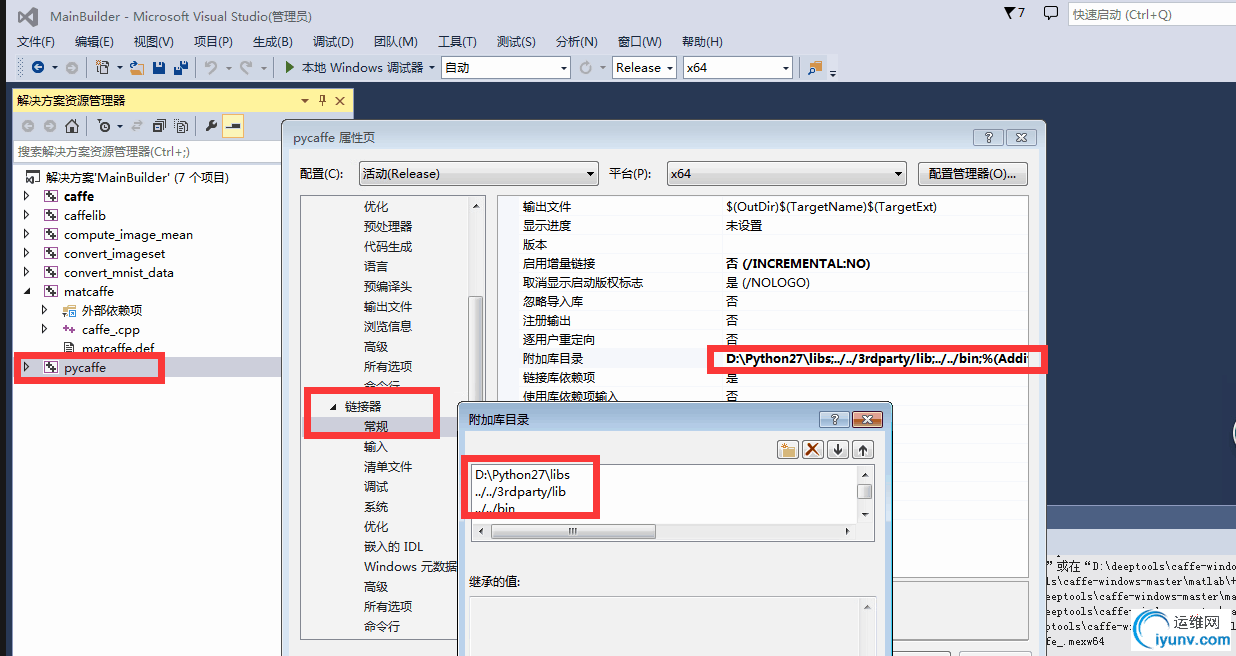
Task: Expand the convert_imageset project node
Action: point(27,253)
